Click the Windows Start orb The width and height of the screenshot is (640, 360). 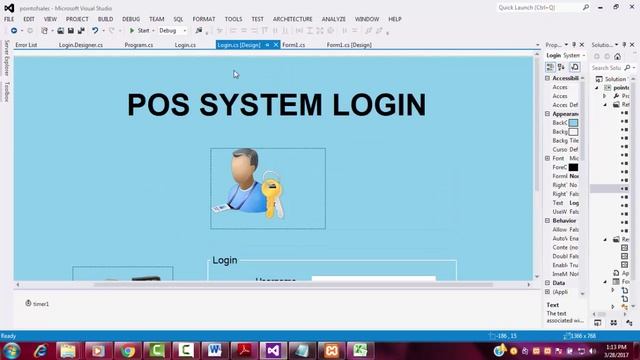point(11,351)
